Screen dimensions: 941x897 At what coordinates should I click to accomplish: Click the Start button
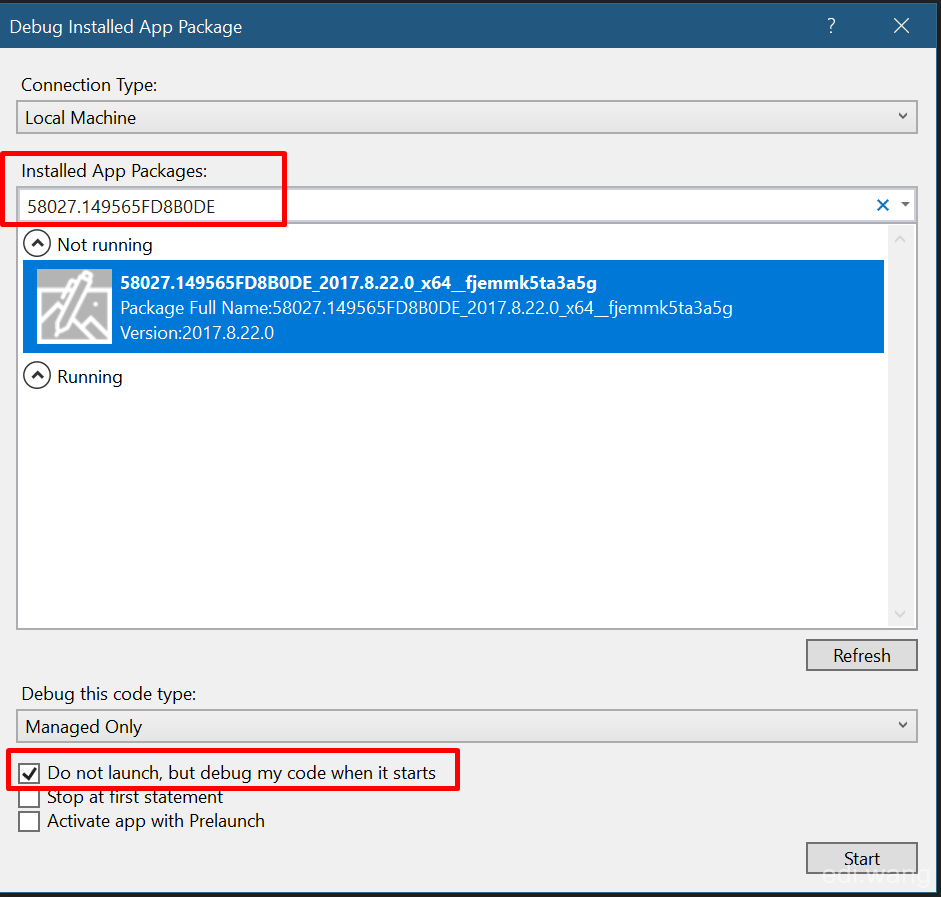862,859
